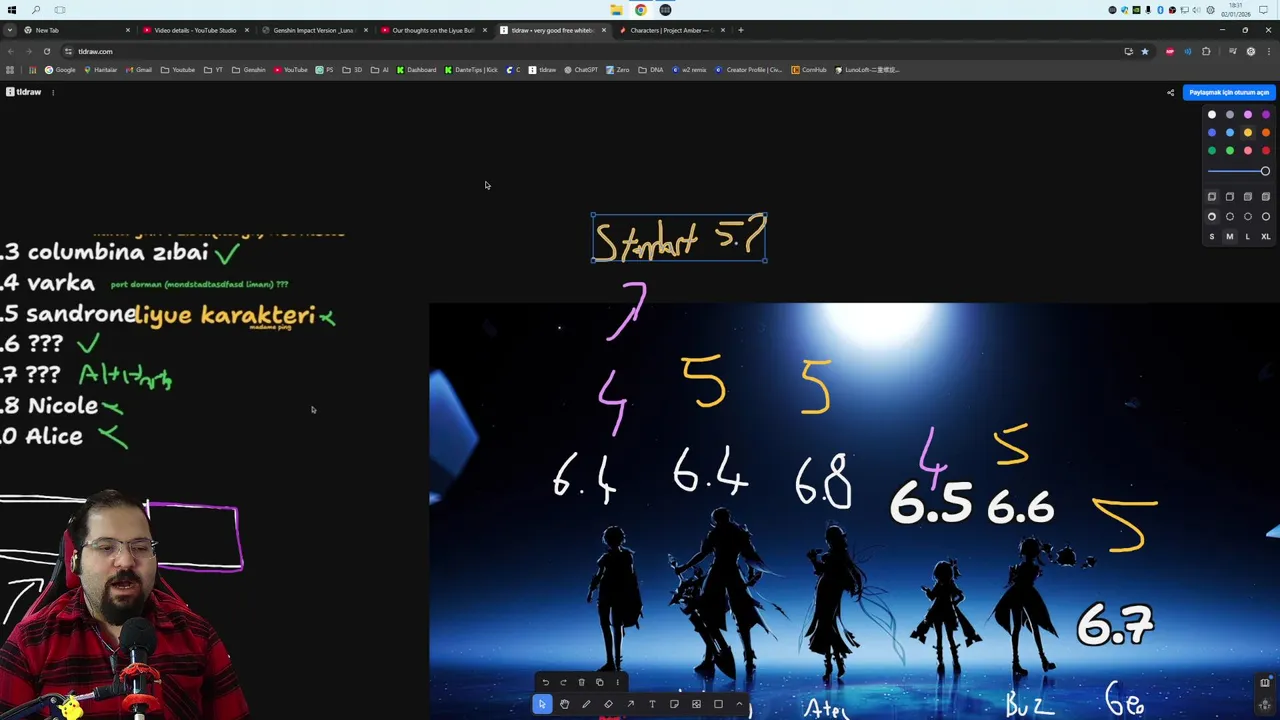The height and width of the screenshot is (720, 1280).
Task: Switch to the New Tab browser tab
Action: (x=74, y=30)
